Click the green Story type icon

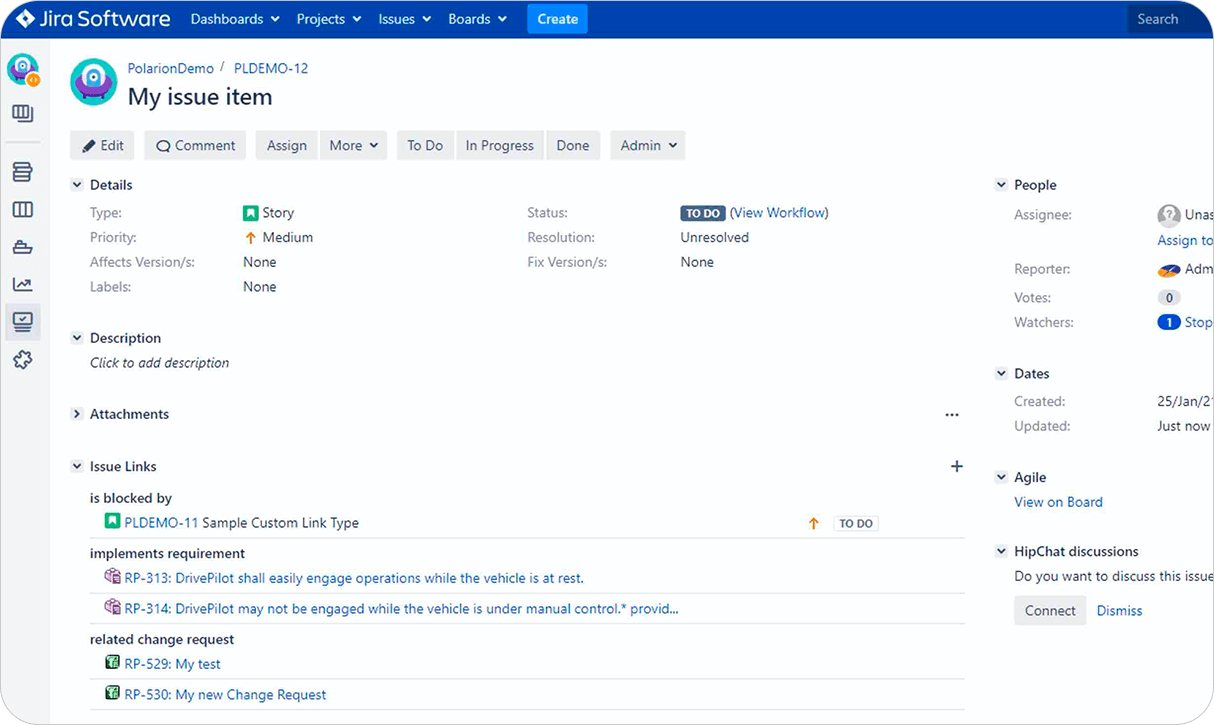[250, 213]
